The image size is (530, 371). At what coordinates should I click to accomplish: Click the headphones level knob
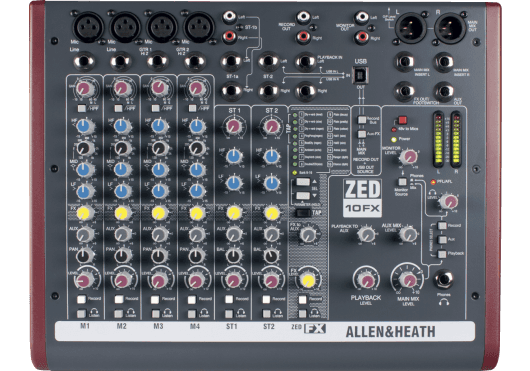(x=450, y=202)
